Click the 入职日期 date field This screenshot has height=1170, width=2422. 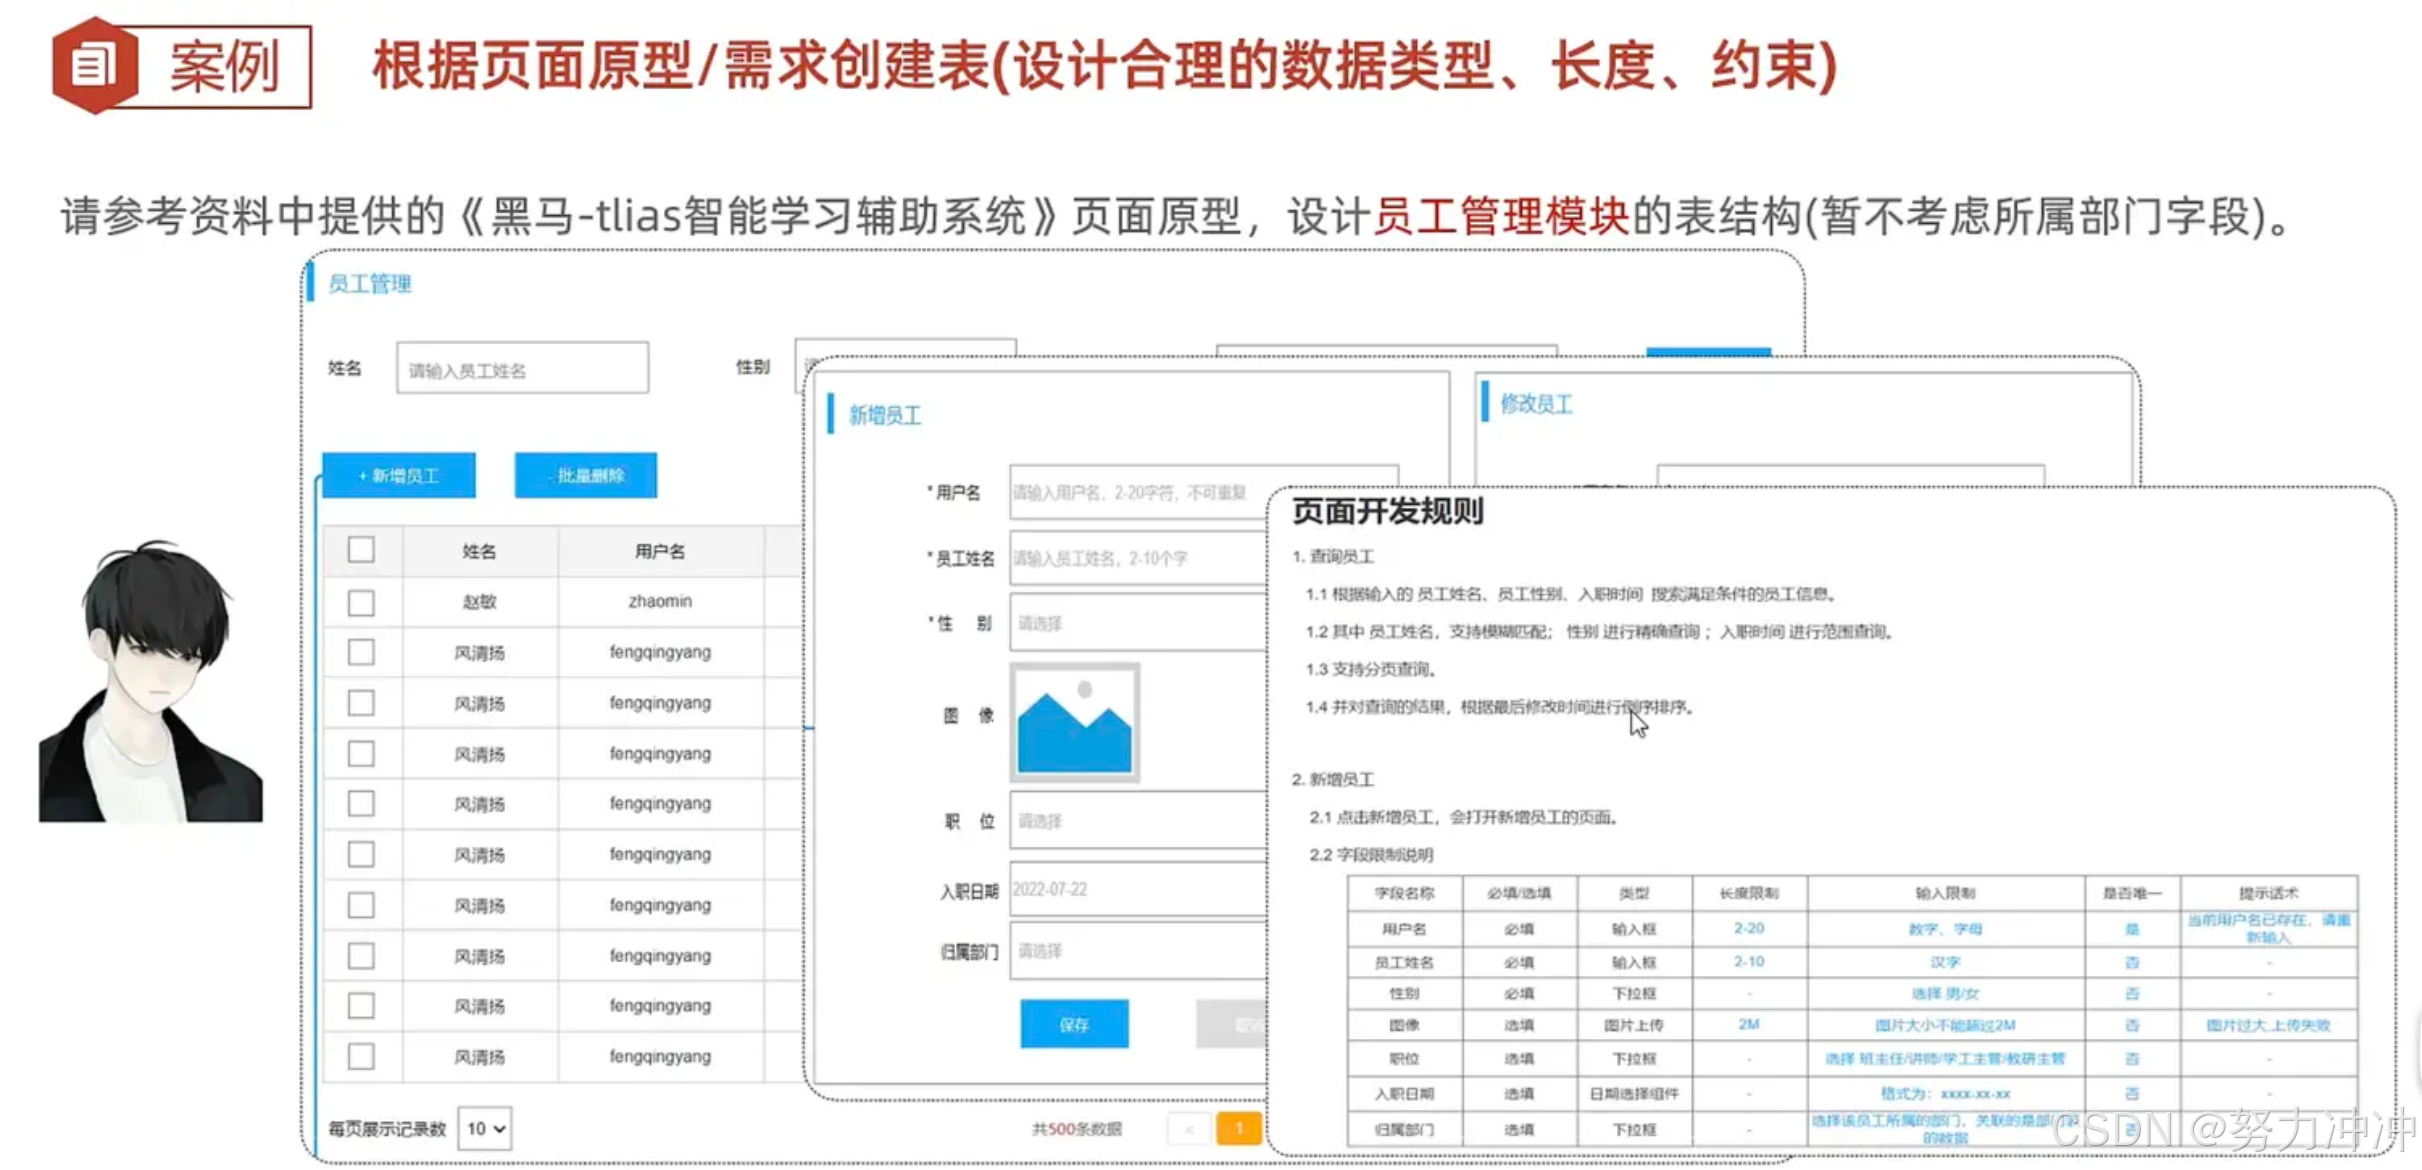[x=1138, y=889]
